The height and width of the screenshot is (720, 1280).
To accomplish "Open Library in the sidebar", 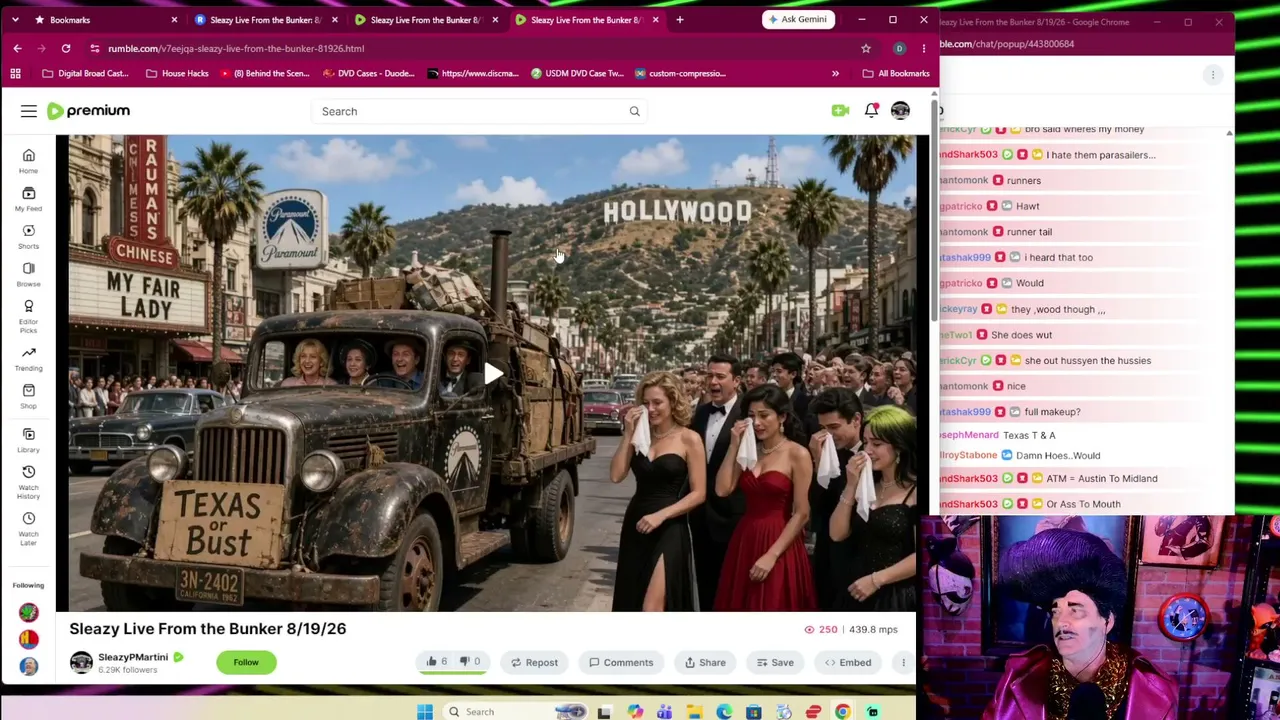I will [x=29, y=440].
